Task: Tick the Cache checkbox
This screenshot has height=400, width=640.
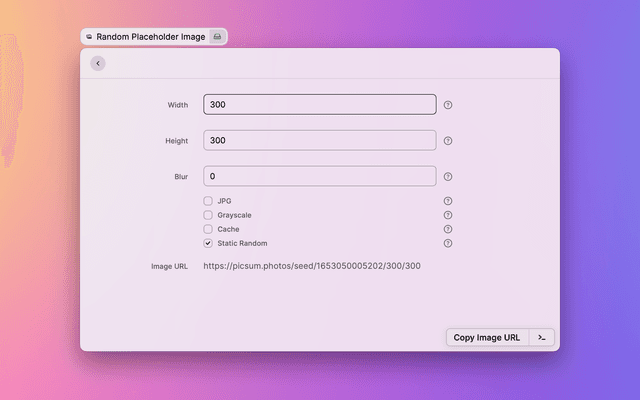Action: tap(208, 229)
